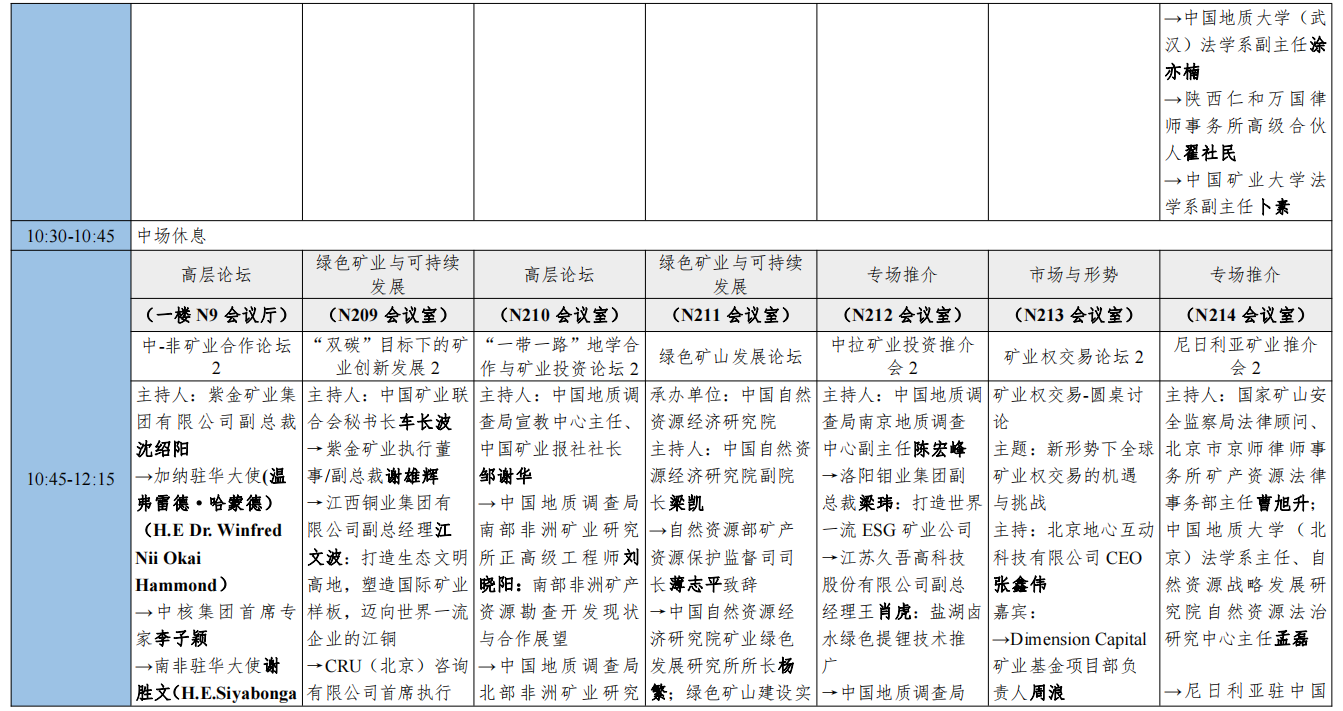Click the 中-非矿业合作论坛 2 session title
This screenshot has width=1343, height=711.
(x=217, y=356)
